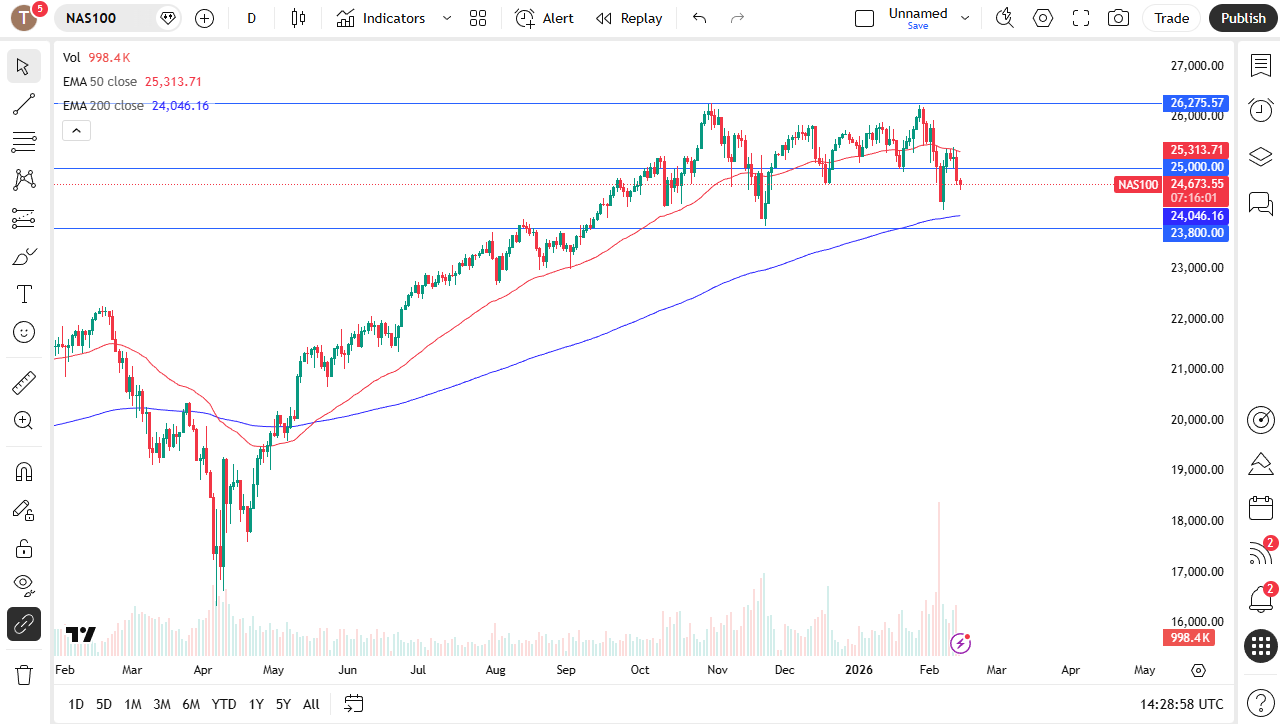
Task: Switch range to 5D
Action: [x=104, y=704]
